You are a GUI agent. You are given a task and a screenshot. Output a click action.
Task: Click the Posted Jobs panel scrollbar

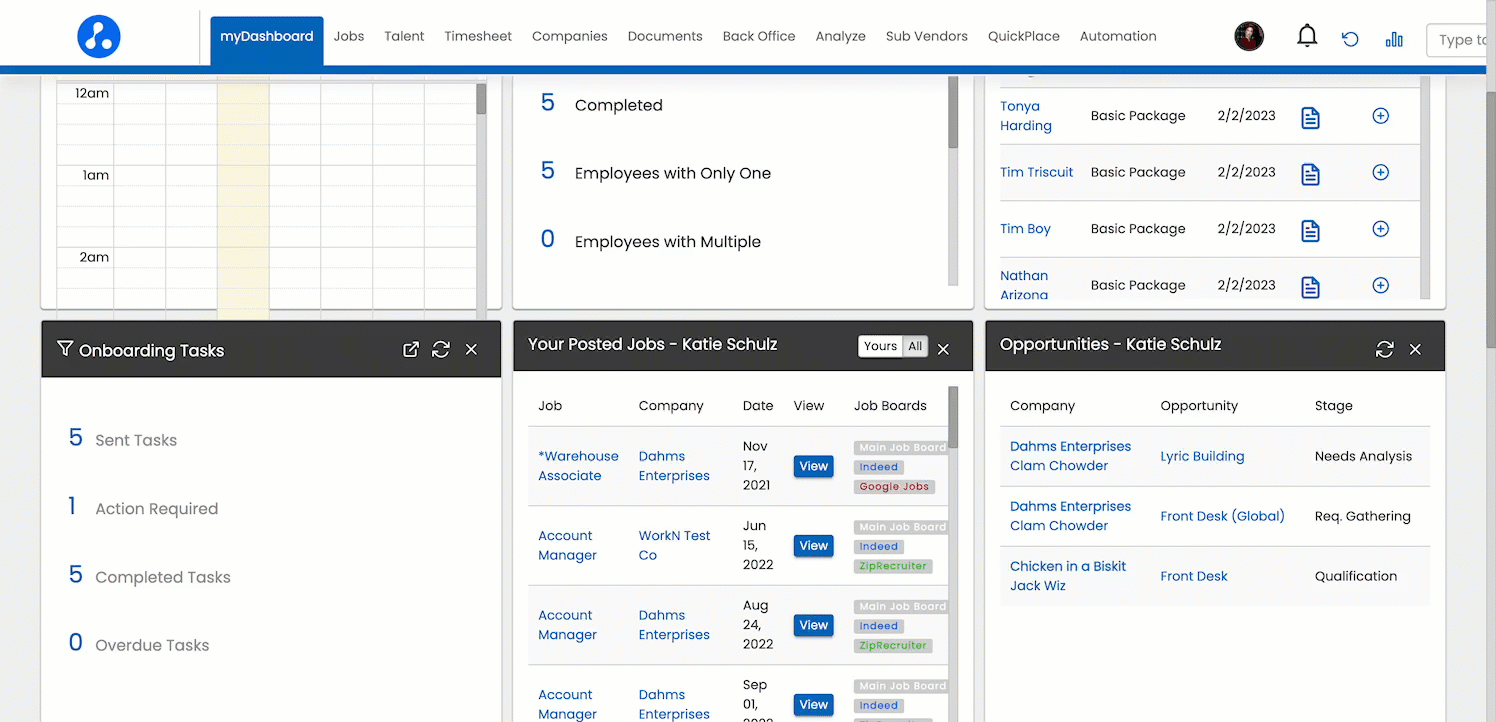(953, 418)
